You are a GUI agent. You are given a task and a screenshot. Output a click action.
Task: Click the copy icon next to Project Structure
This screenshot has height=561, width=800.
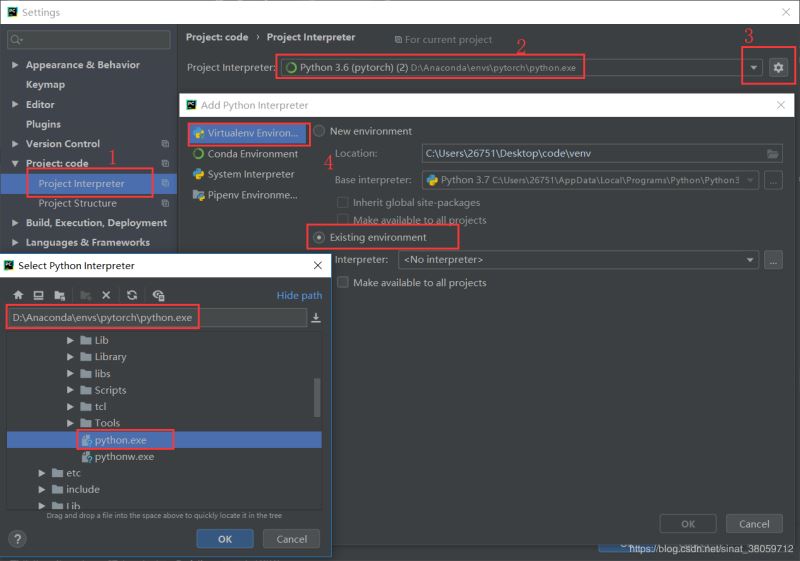point(165,203)
